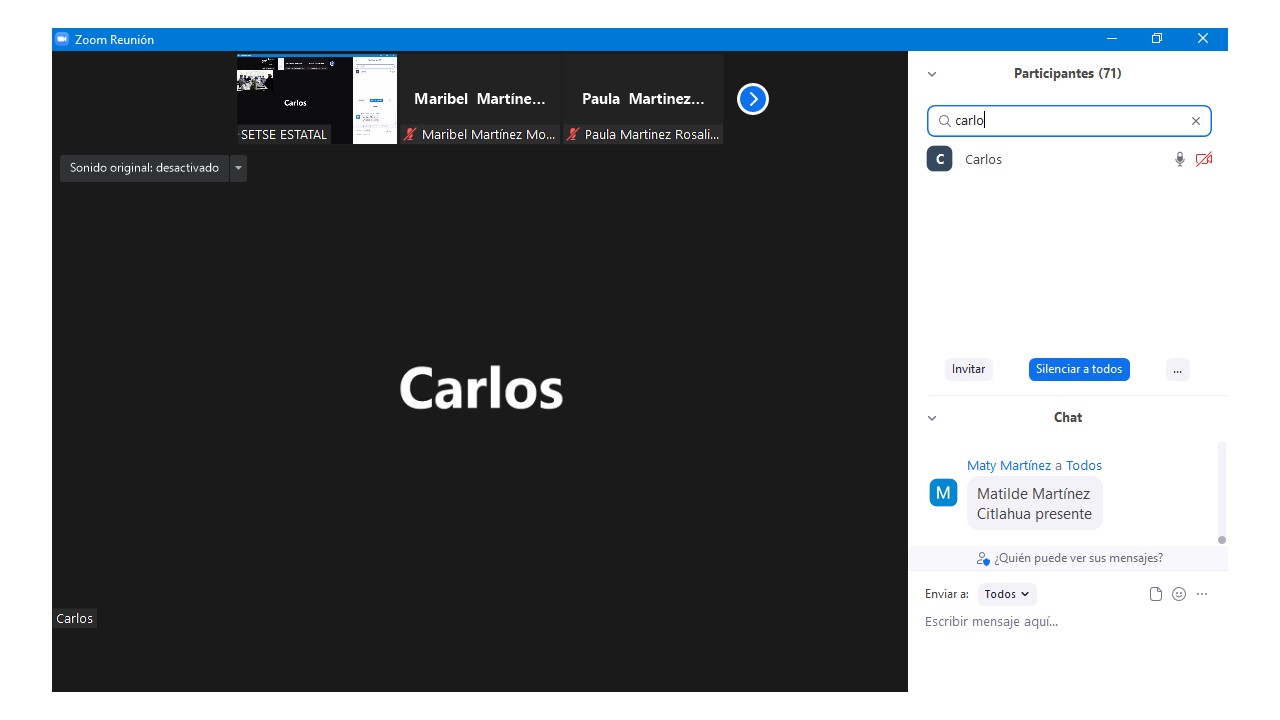
Task: Clear the participant search with X icon
Action: click(1195, 121)
